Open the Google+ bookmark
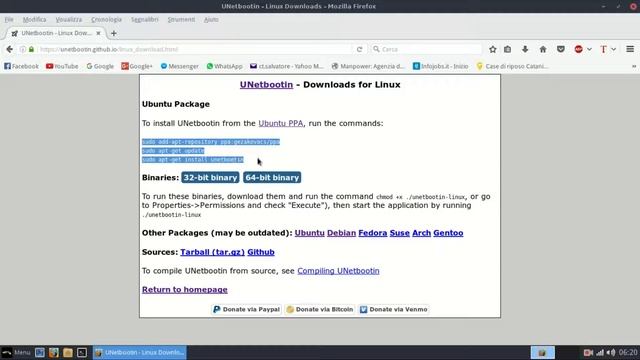 coord(137,66)
